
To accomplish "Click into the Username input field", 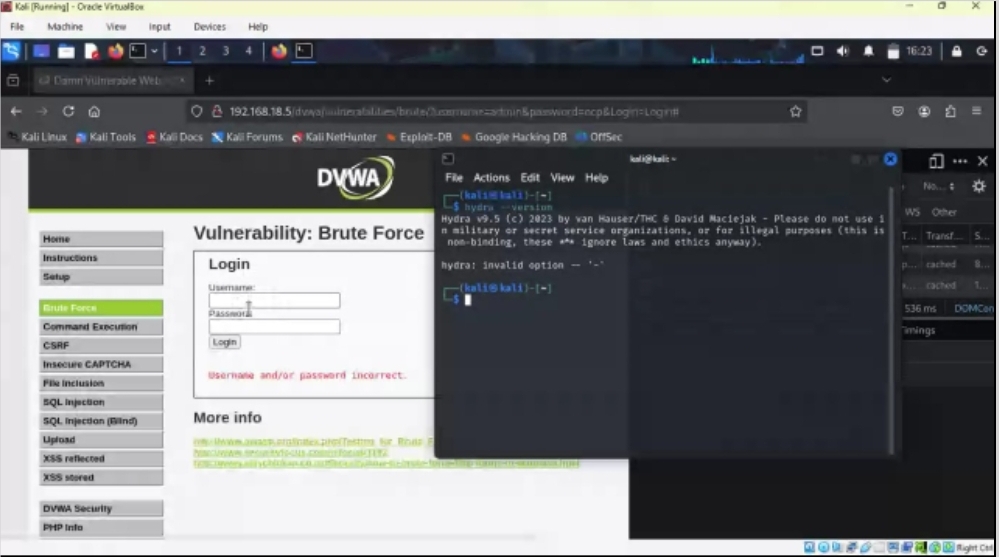I will [x=274, y=300].
